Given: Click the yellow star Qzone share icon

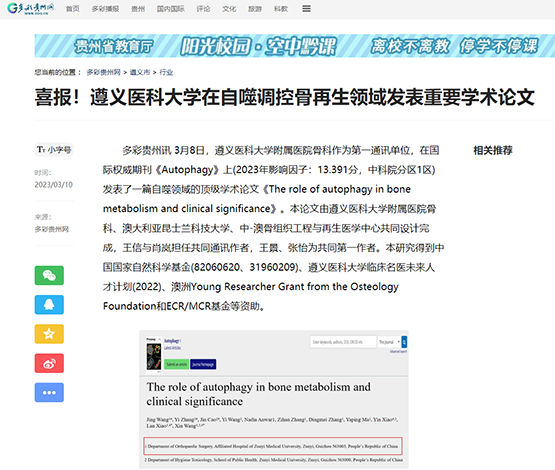Looking at the screenshot, I should [x=49, y=334].
